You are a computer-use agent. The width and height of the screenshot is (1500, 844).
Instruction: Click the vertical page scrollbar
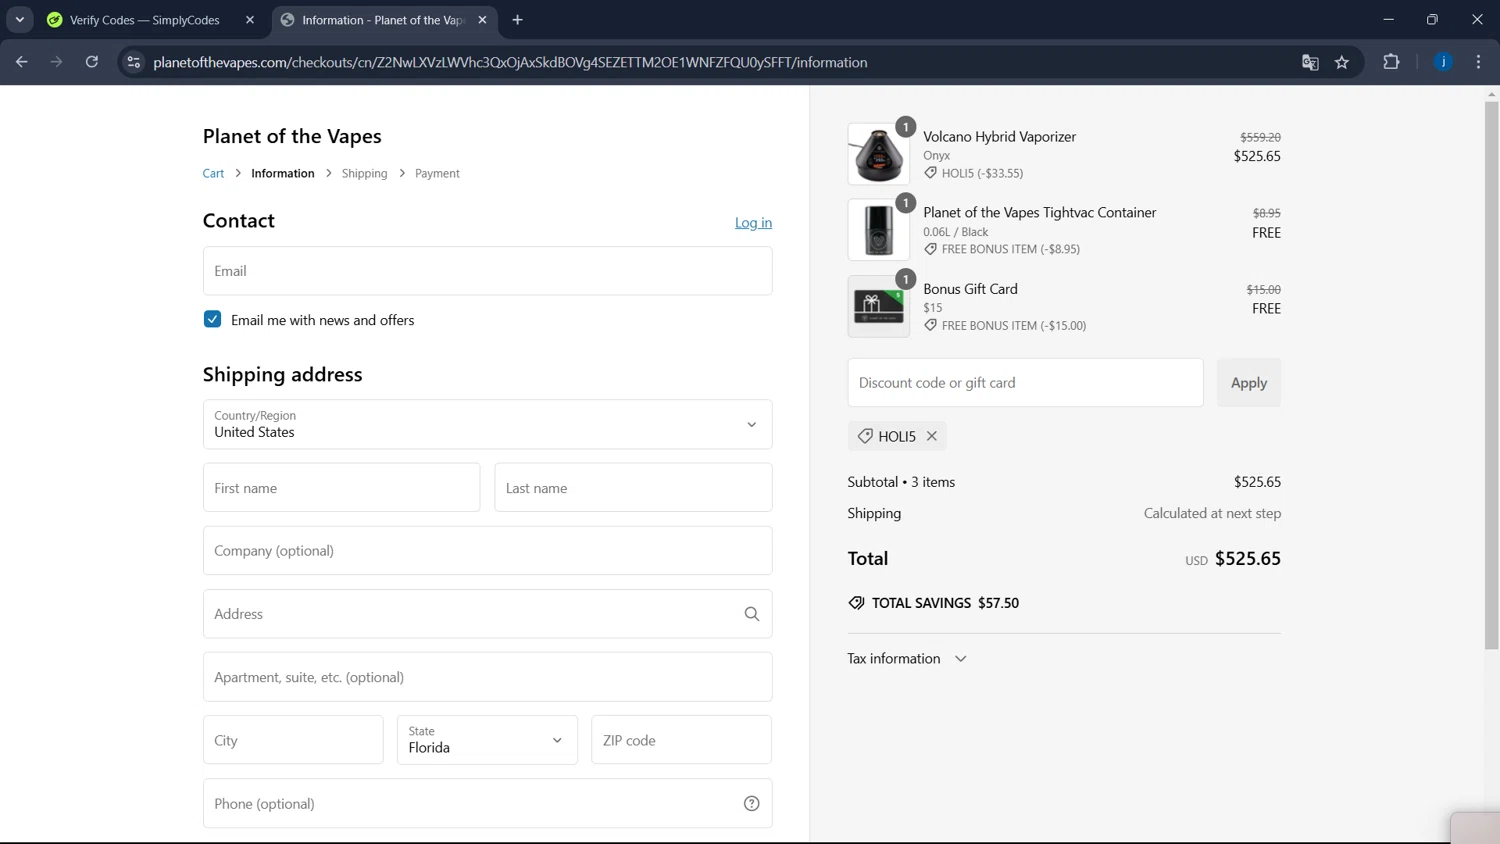[1491, 375]
